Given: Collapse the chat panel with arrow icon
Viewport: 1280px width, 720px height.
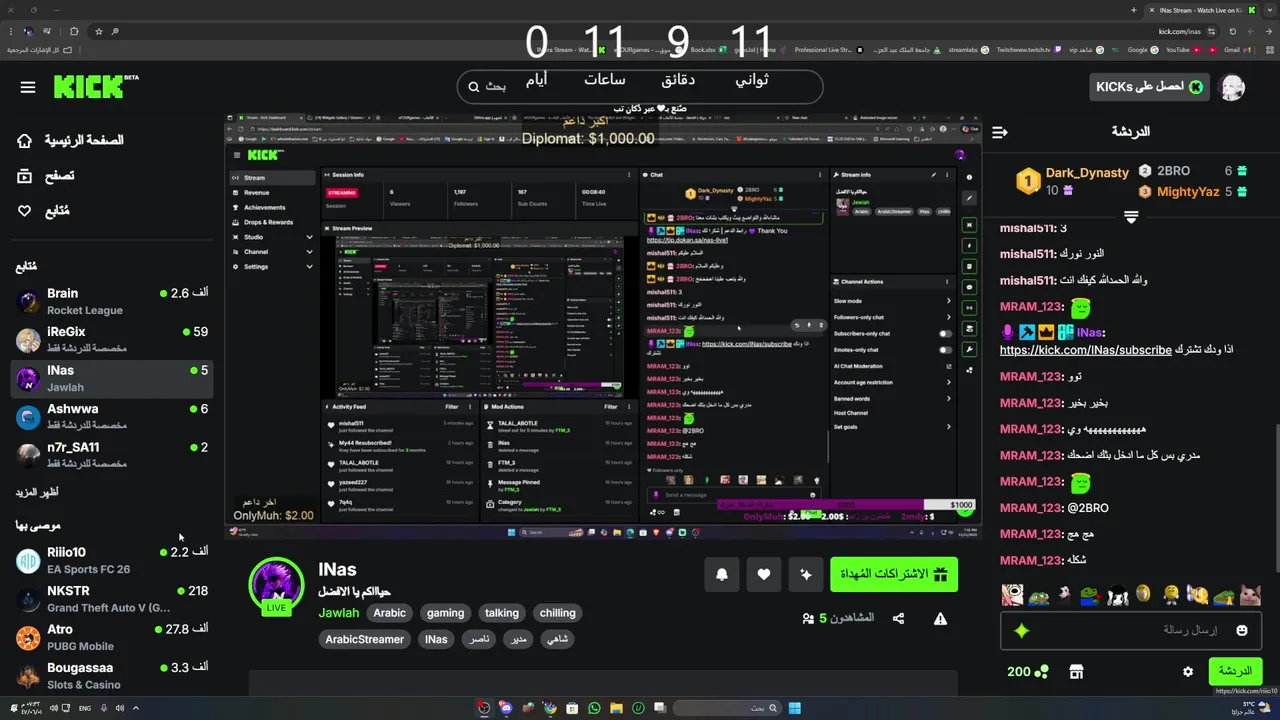Looking at the screenshot, I should [1000, 131].
